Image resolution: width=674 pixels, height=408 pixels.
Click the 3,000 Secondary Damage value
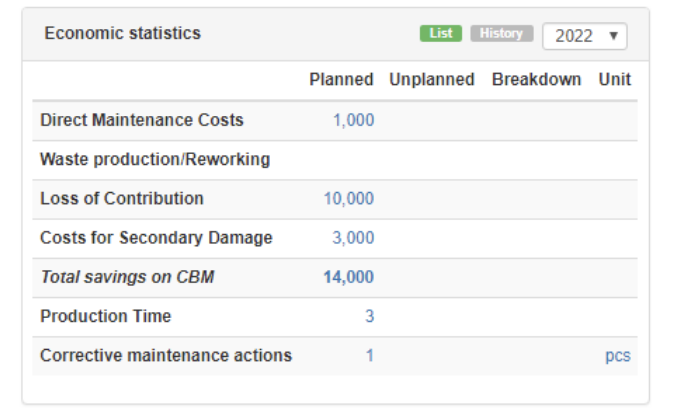click(x=353, y=238)
